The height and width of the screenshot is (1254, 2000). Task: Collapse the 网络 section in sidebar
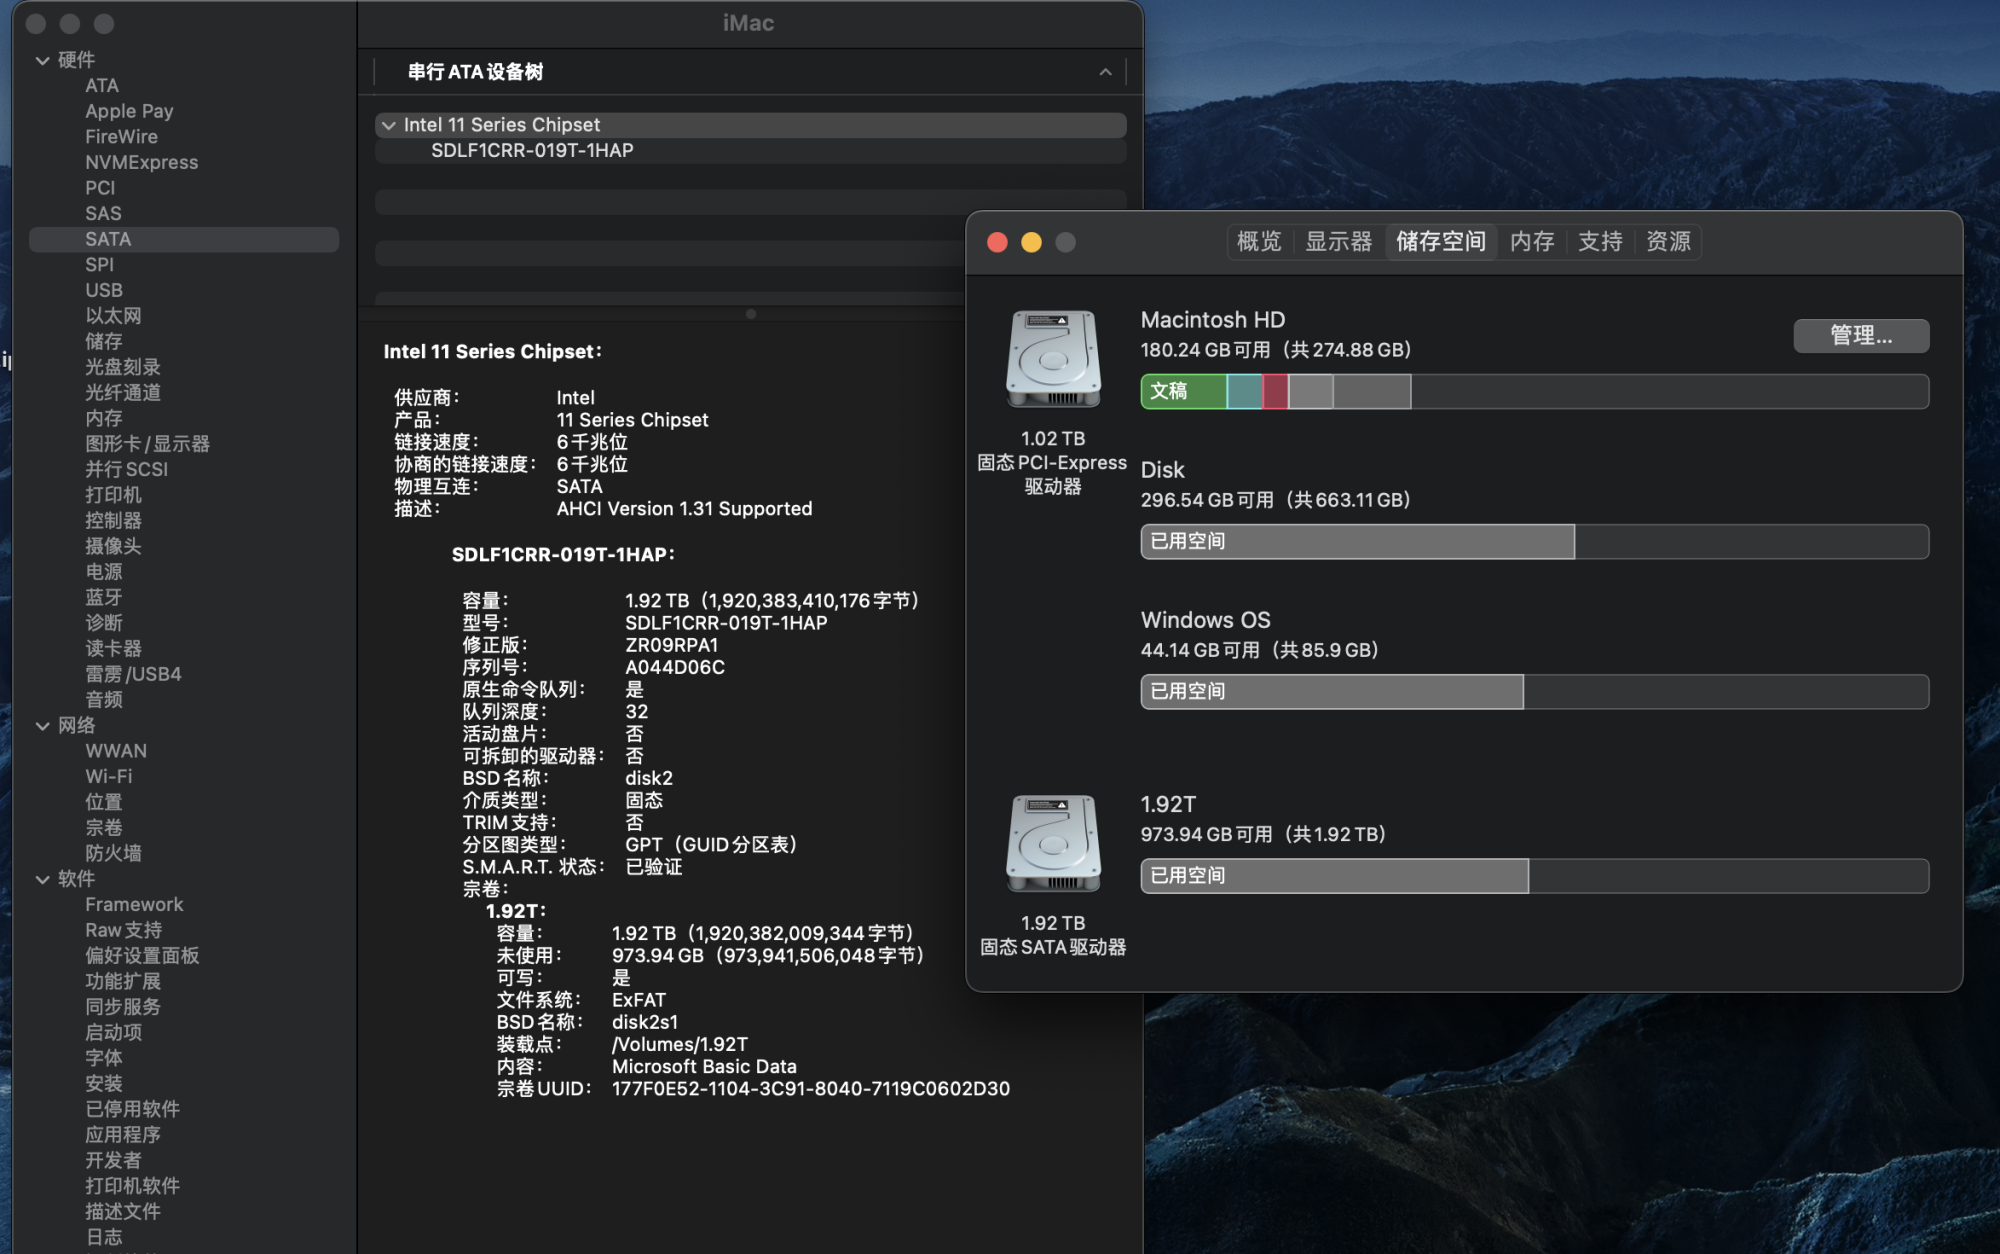tap(43, 726)
